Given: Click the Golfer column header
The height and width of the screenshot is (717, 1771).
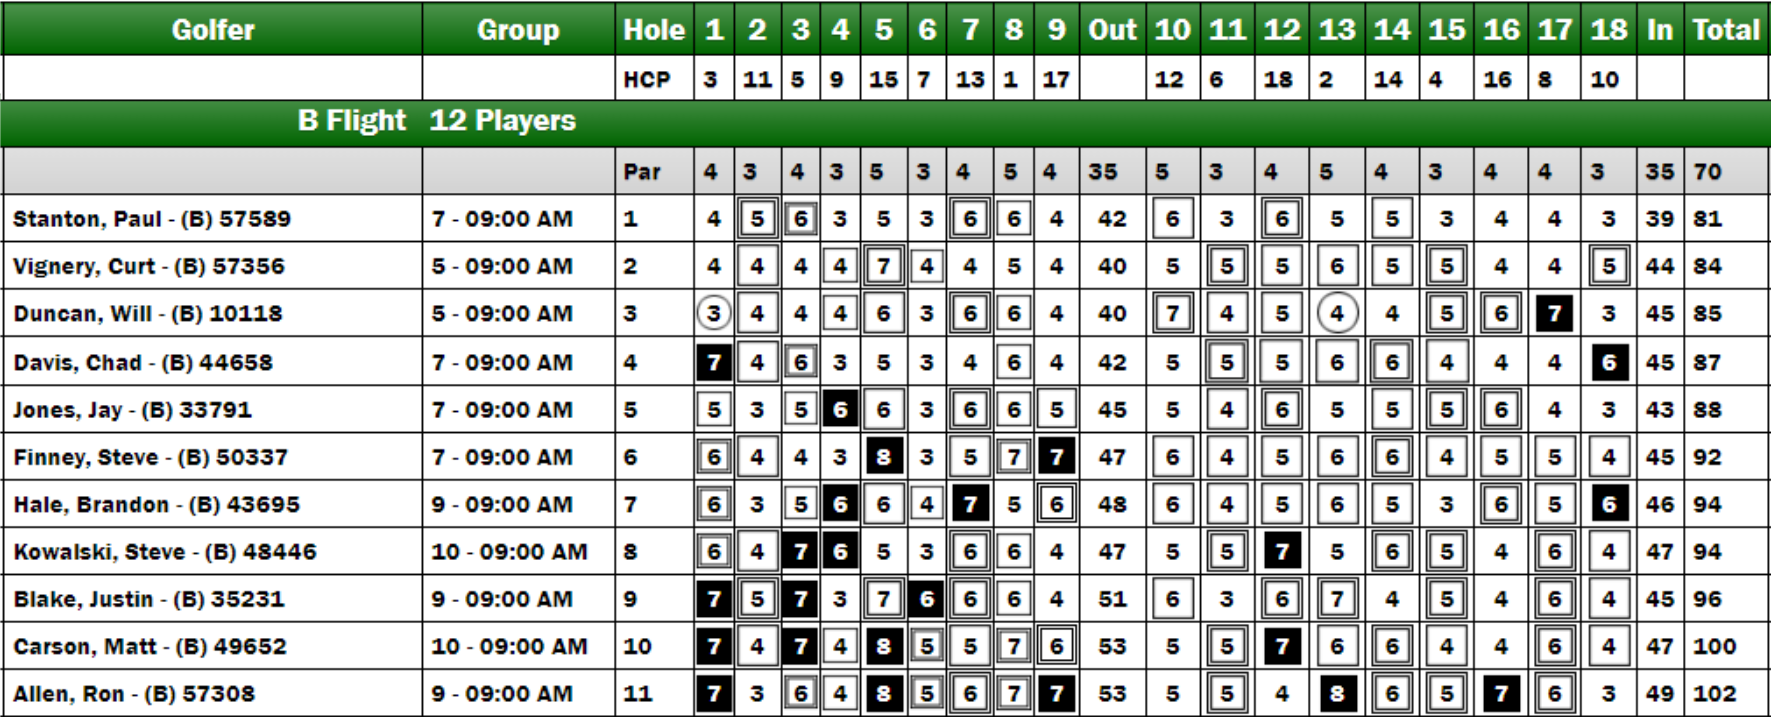Looking at the screenshot, I should pos(212,29).
